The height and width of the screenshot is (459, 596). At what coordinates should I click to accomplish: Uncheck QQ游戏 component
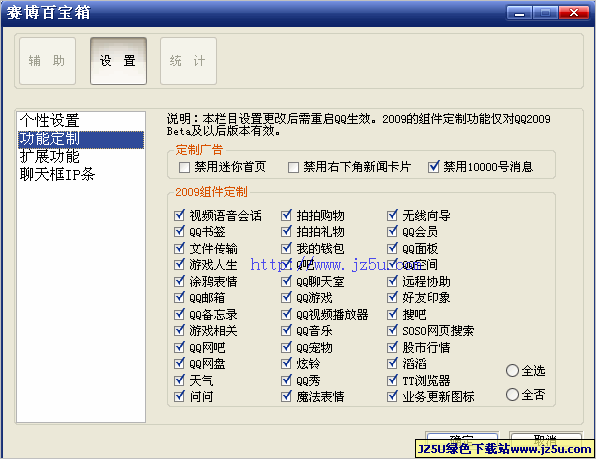point(286,298)
